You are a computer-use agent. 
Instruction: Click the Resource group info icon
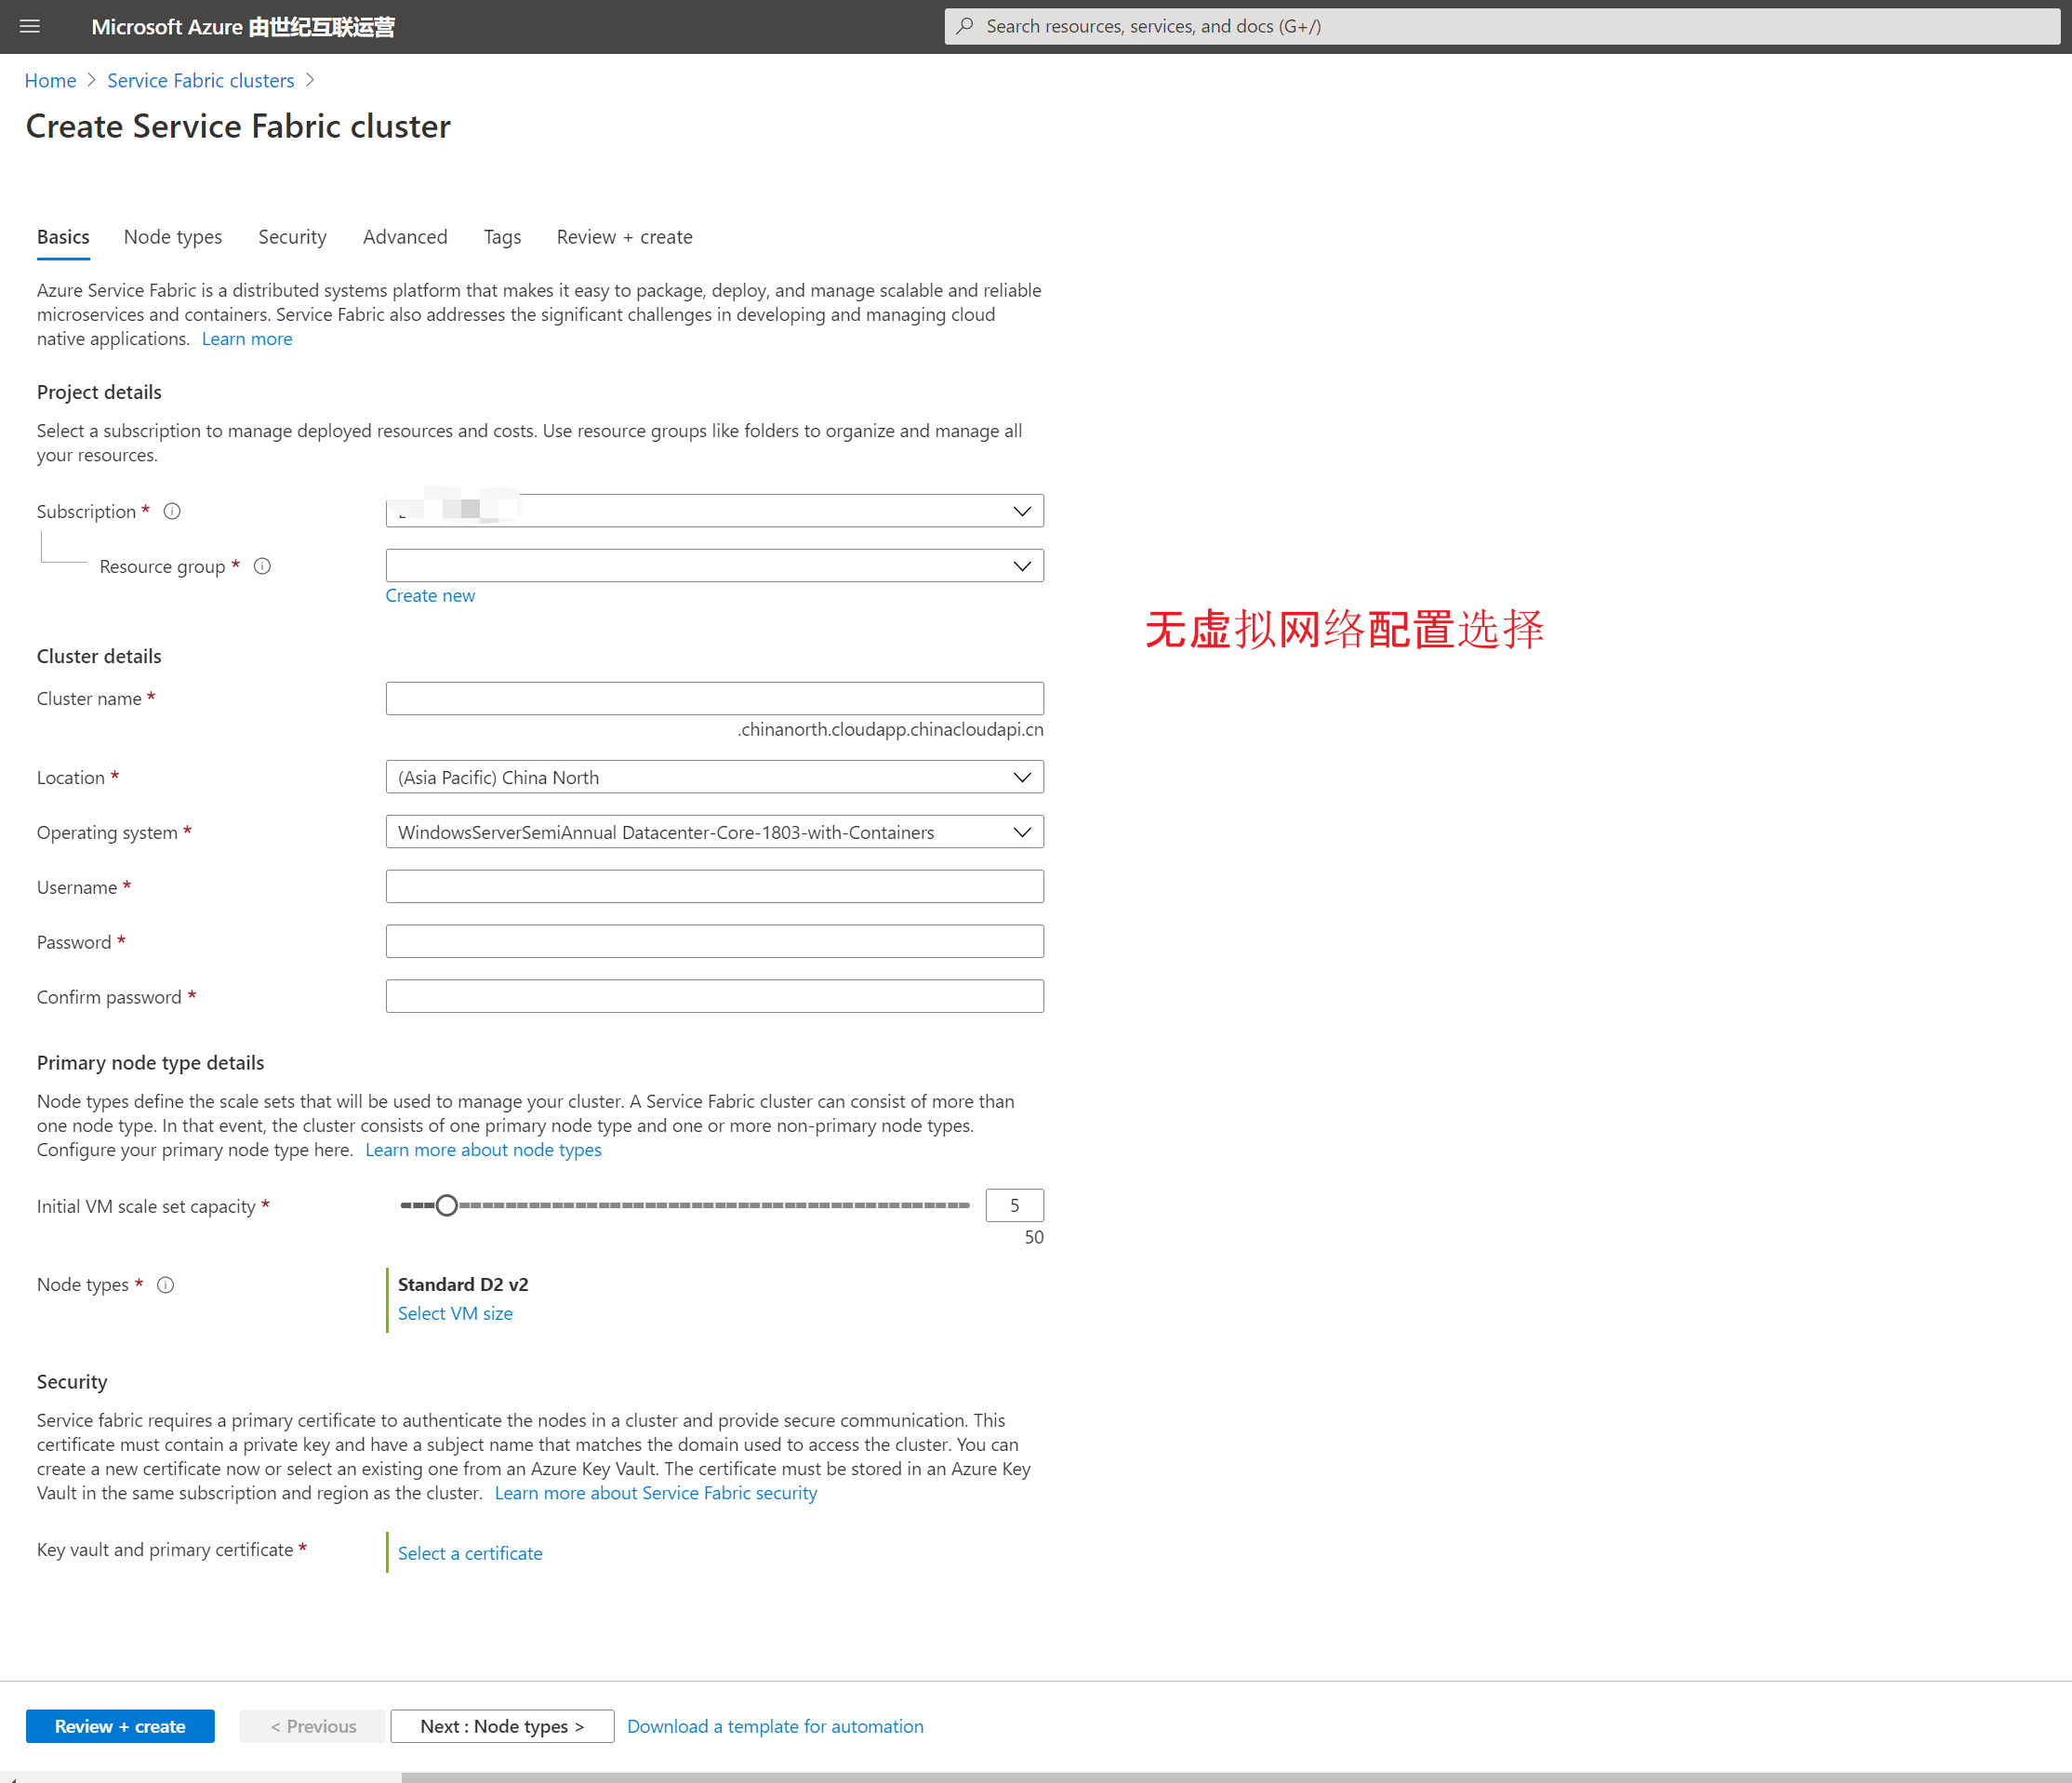tap(262, 566)
